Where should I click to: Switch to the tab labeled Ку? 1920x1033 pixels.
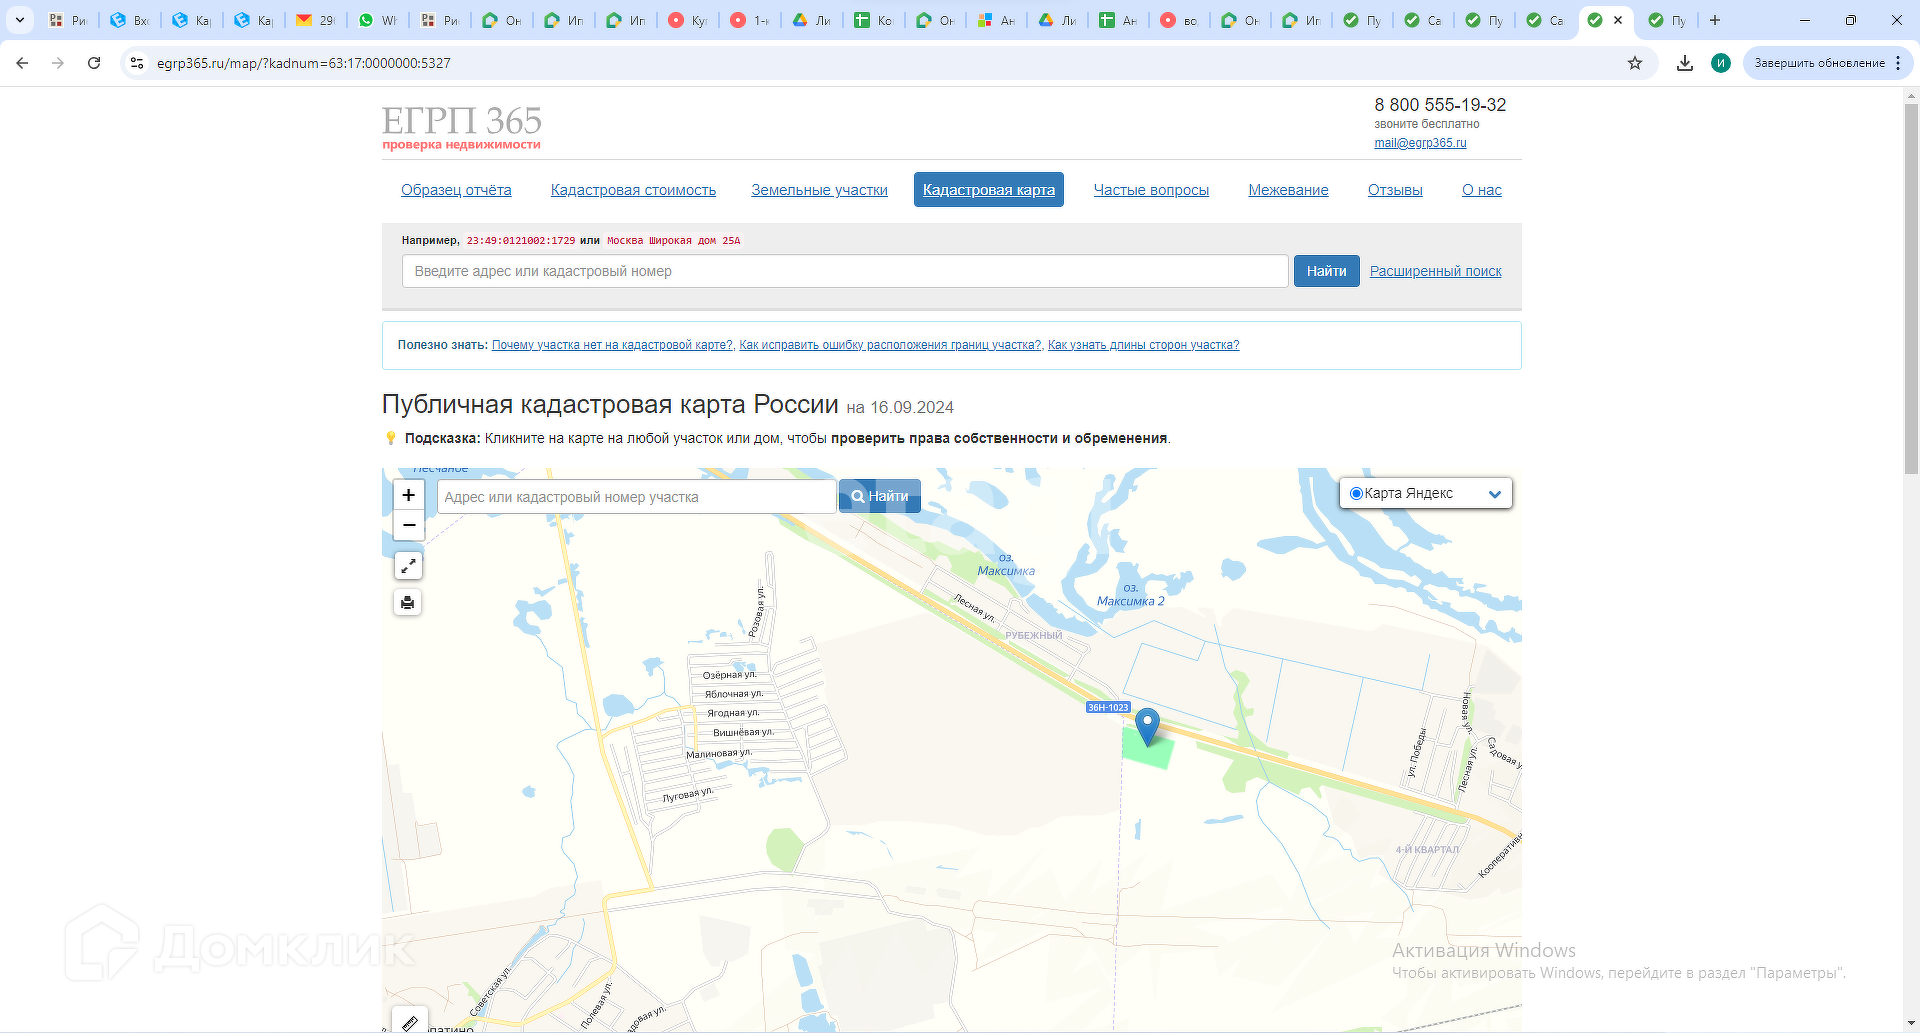pyautogui.click(x=686, y=20)
